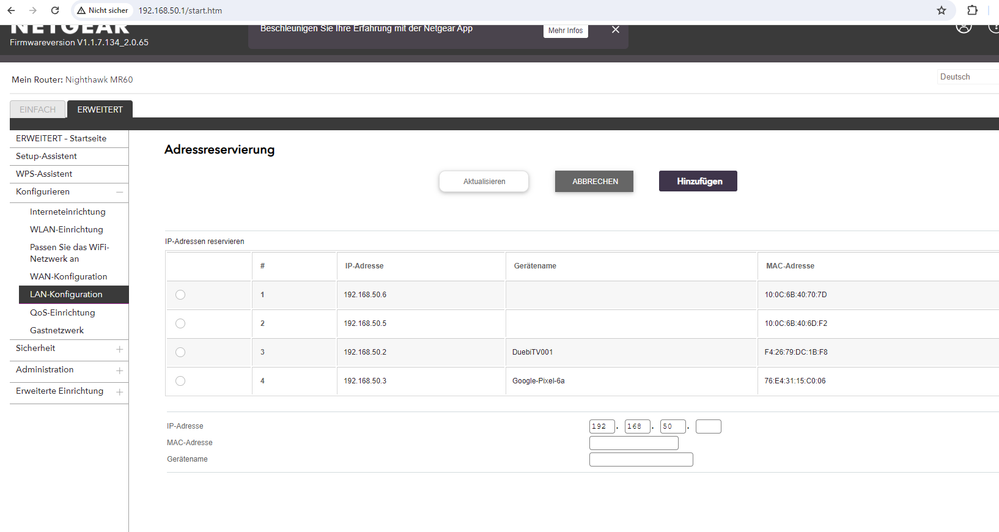This screenshot has height=532, width=999.
Task: Open QoS-Einrichtung page
Action: pyautogui.click(x=62, y=313)
